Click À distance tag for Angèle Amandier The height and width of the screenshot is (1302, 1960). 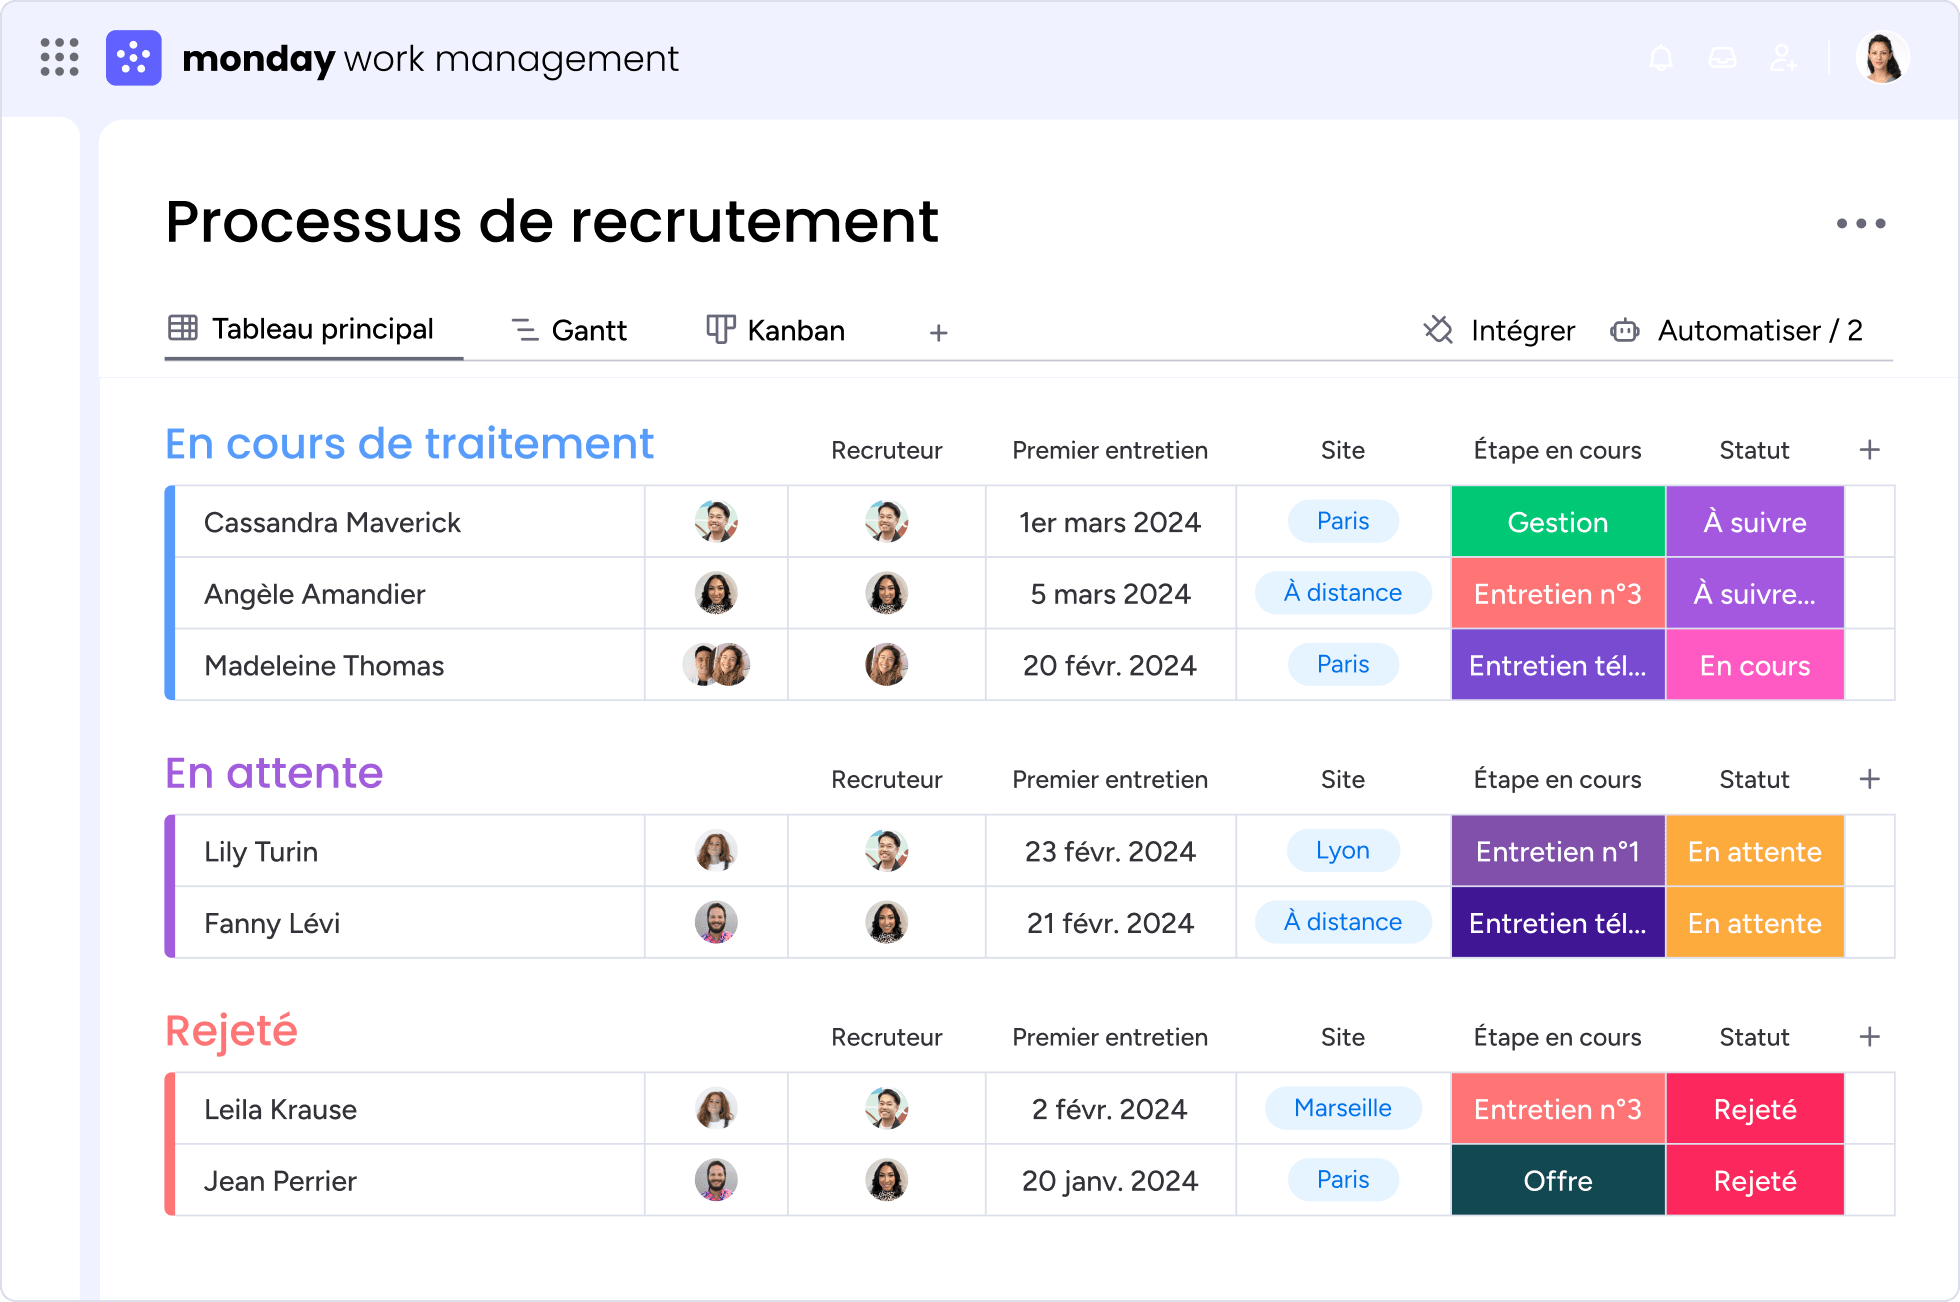1343,593
